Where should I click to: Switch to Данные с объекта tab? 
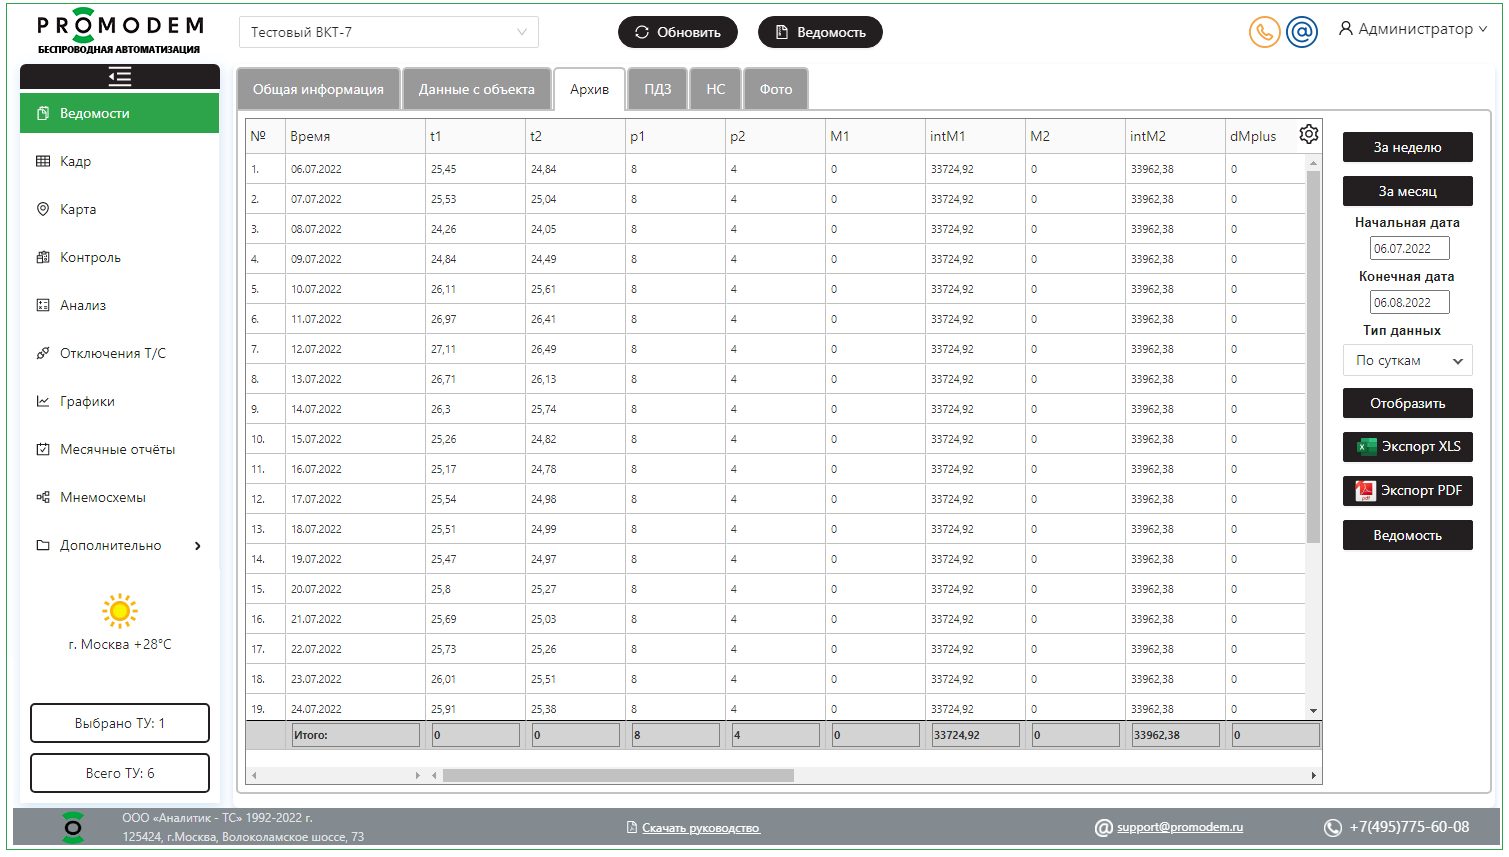[477, 89]
